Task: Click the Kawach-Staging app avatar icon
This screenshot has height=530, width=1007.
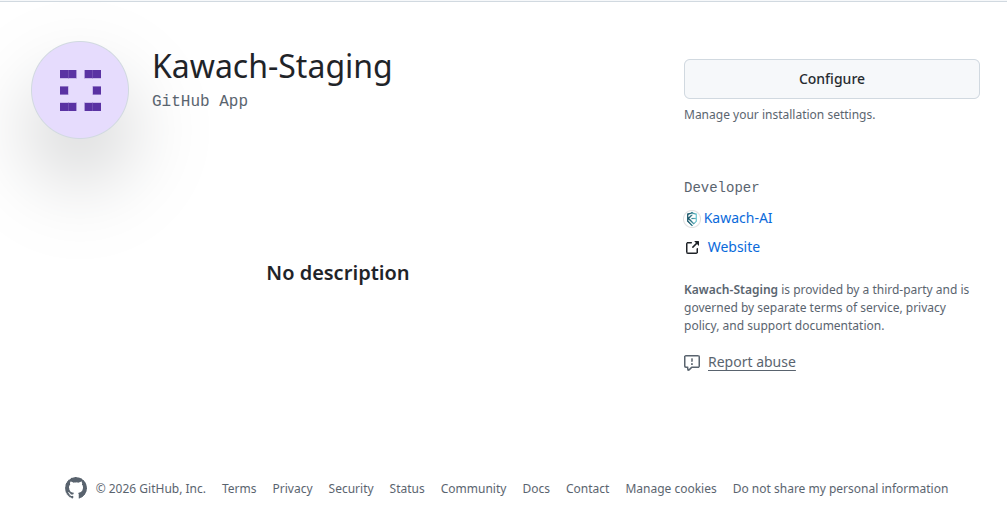Action: [80, 90]
